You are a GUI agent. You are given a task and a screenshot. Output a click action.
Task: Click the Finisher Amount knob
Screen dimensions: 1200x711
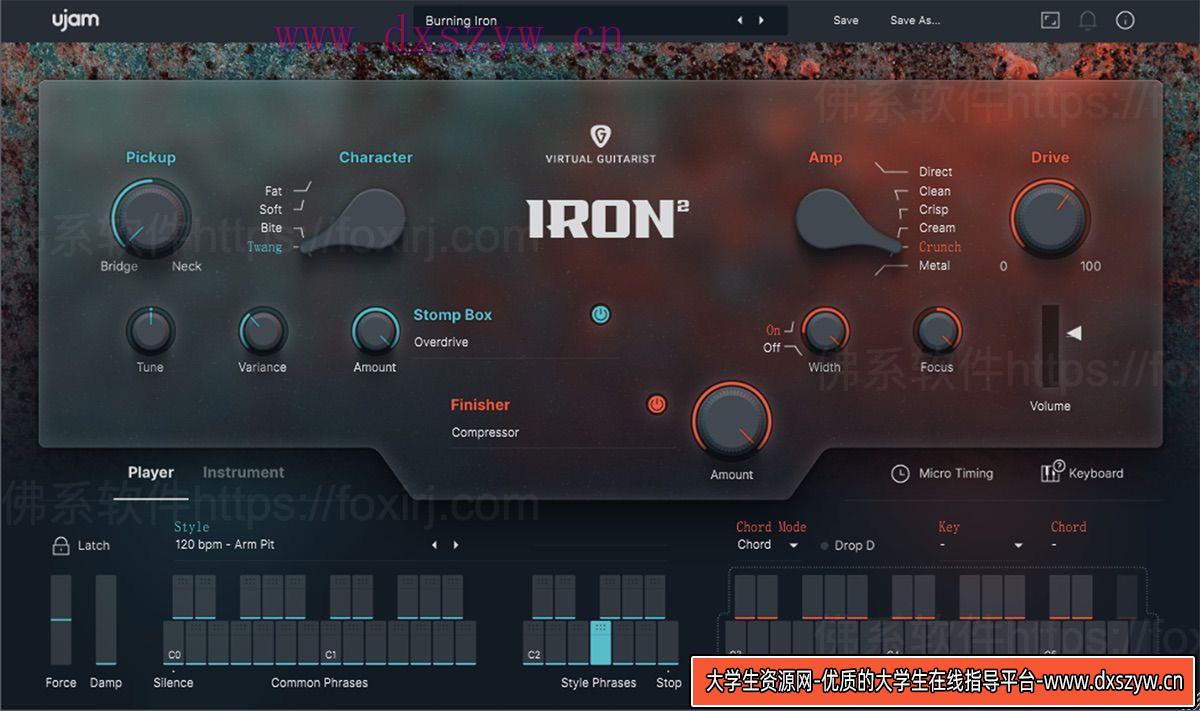click(732, 421)
